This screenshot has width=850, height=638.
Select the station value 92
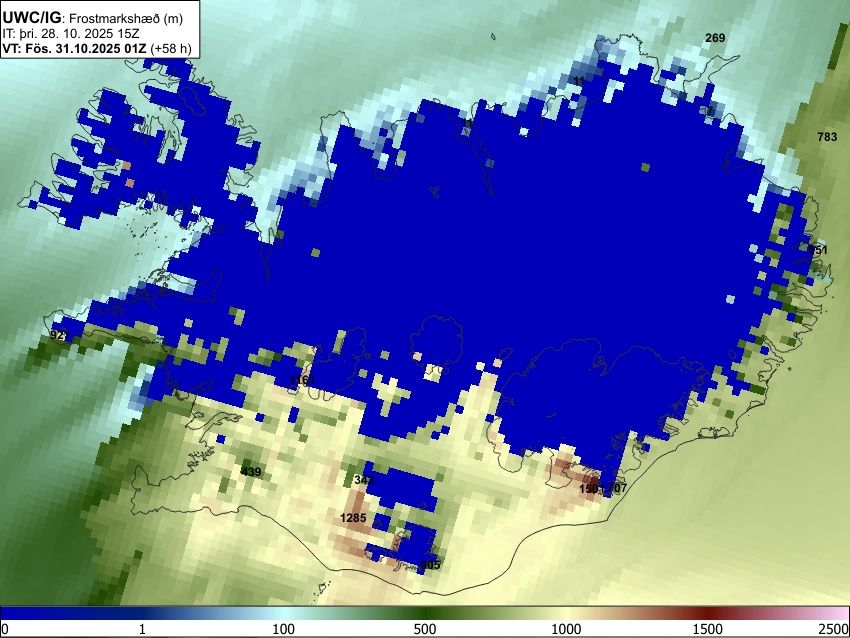pos(57,334)
